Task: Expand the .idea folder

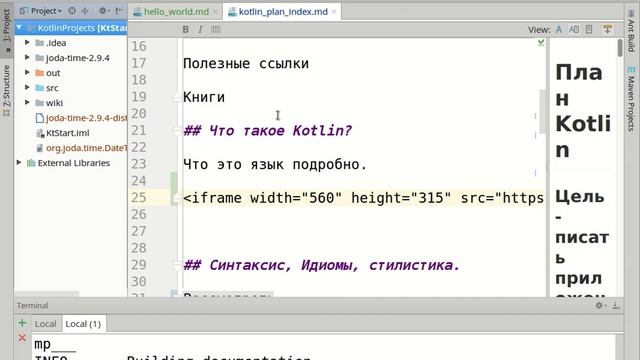Action: [x=27, y=42]
